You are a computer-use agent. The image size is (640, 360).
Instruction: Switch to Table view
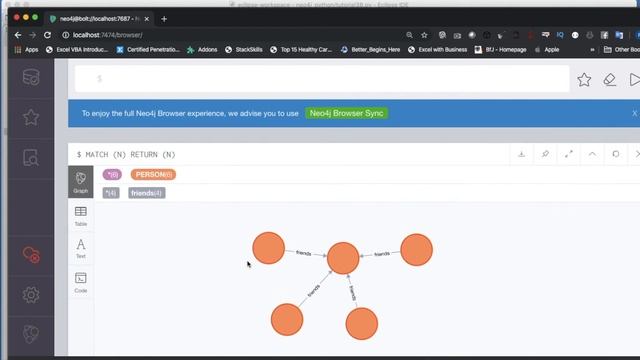point(81,216)
